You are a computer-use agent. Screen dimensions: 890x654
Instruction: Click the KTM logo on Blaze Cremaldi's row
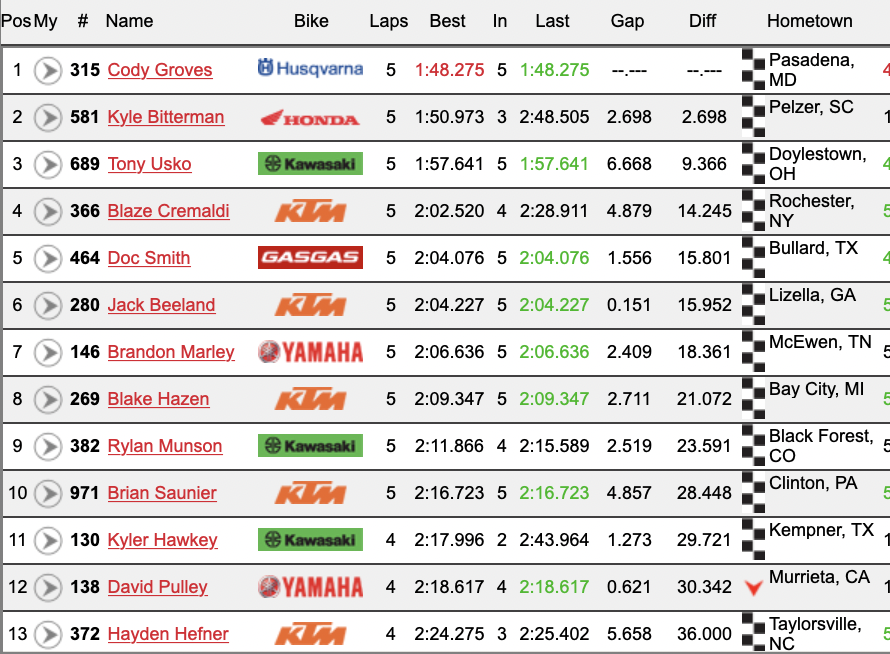coord(311,211)
